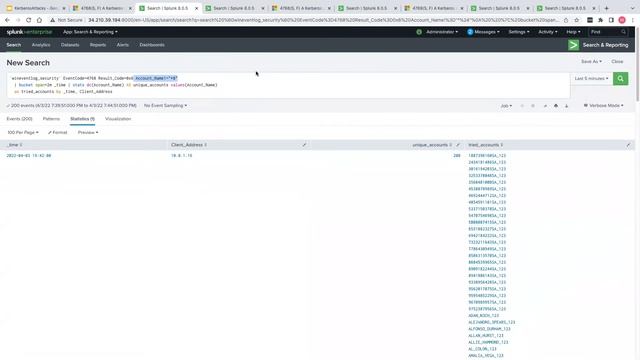The width and height of the screenshot is (640, 360).
Task: Open the Messages menu
Action: tap(484, 32)
